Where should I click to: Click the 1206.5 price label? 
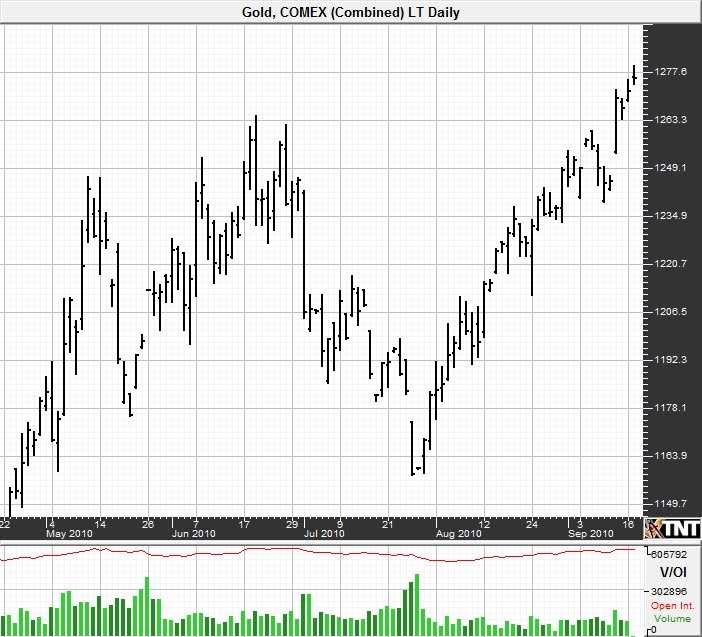point(670,312)
